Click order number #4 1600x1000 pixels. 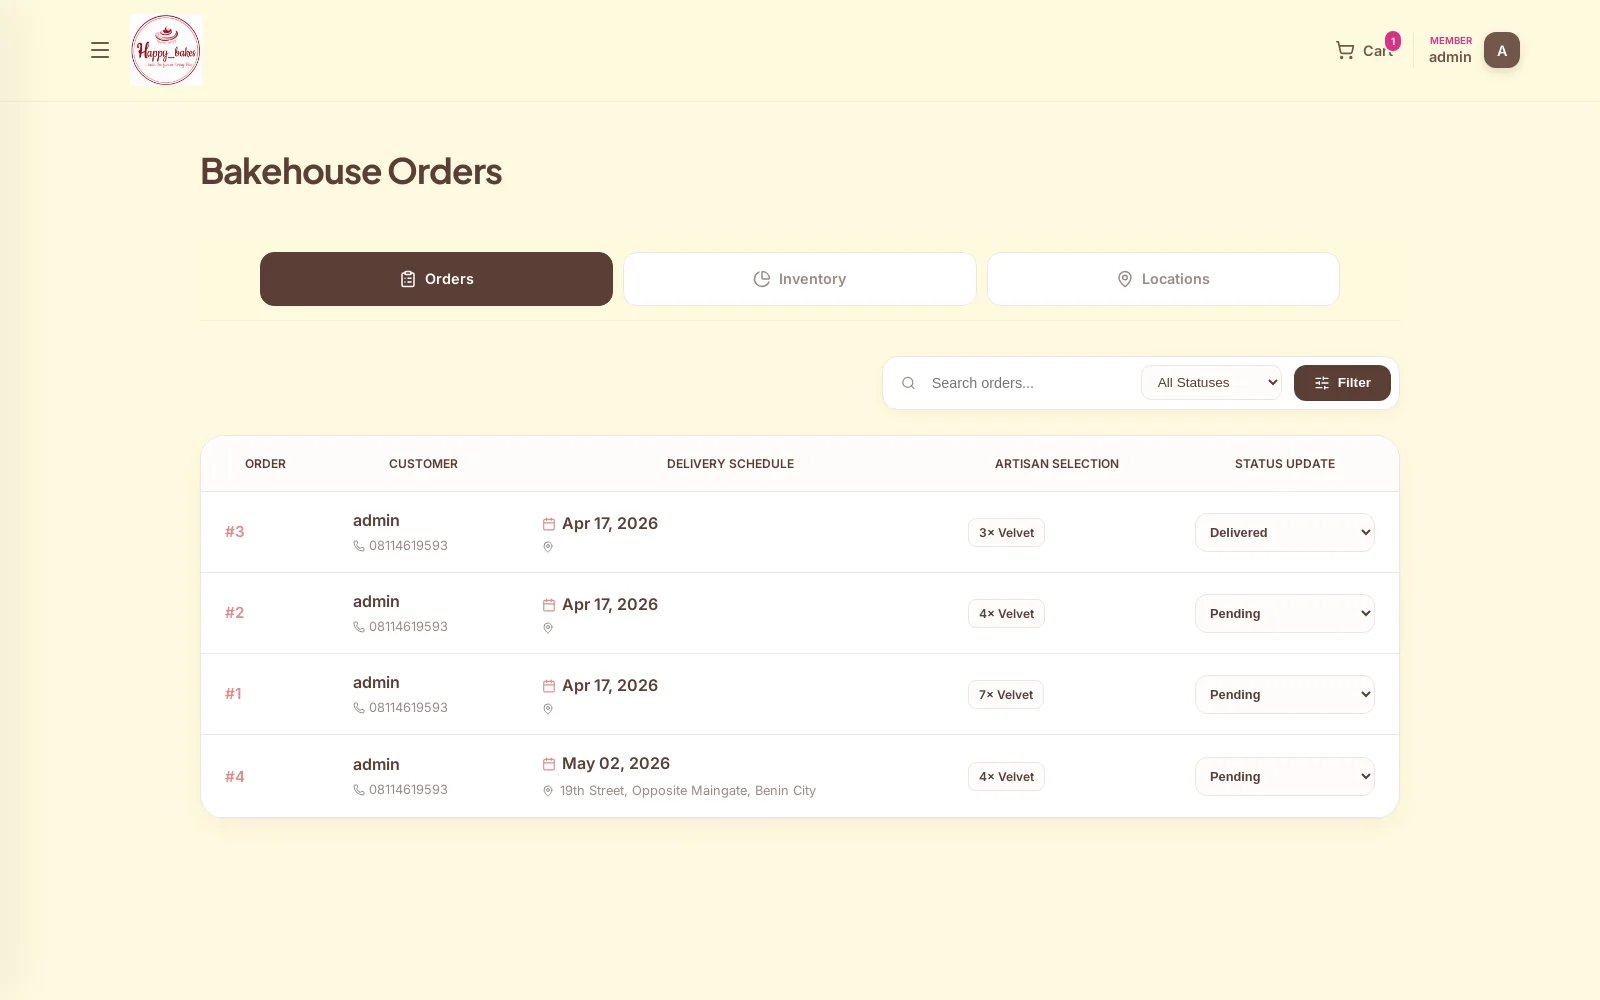point(235,777)
